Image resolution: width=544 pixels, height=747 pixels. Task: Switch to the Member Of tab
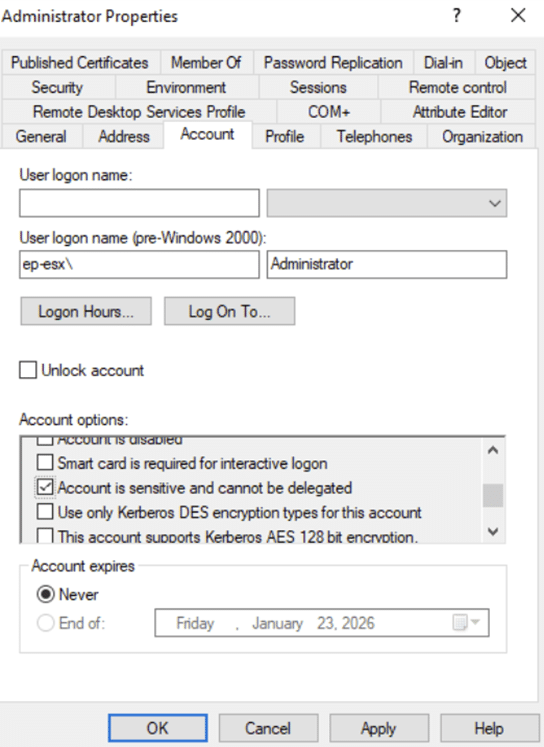point(206,62)
